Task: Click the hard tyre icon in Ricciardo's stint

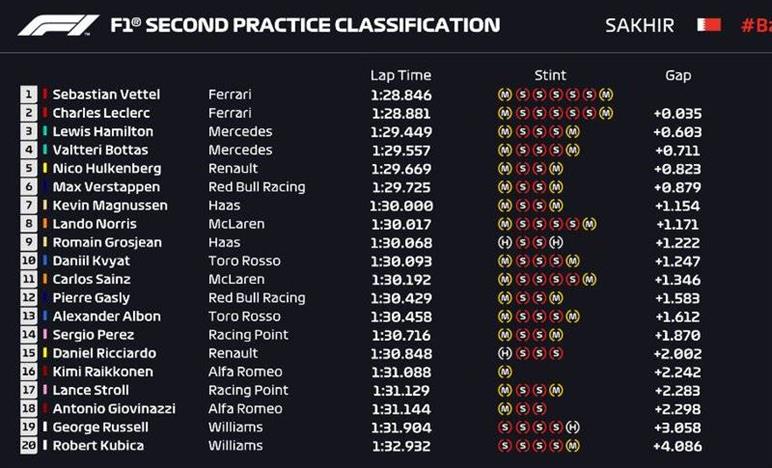Action: click(x=504, y=353)
